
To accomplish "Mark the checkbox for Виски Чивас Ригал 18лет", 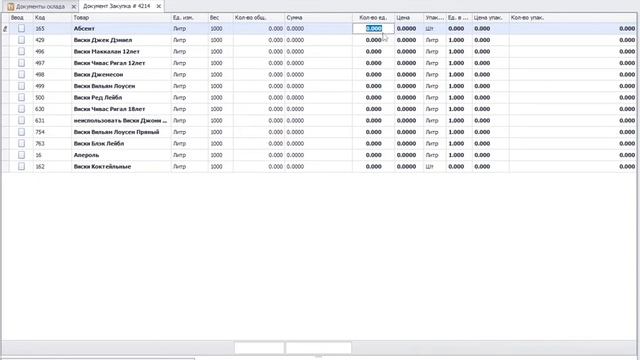I will (x=21, y=109).
